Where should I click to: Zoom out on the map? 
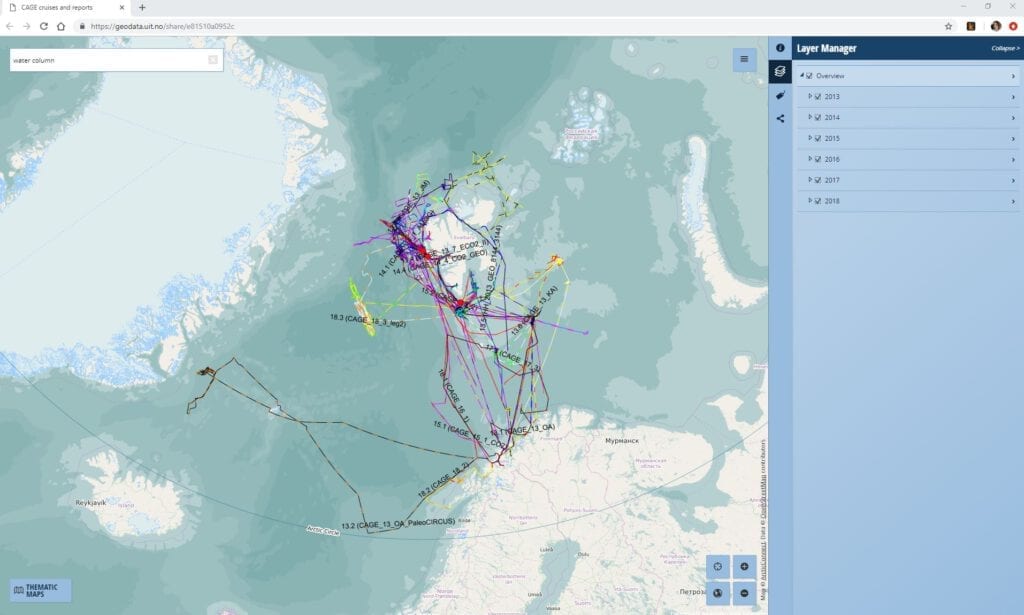point(744,593)
